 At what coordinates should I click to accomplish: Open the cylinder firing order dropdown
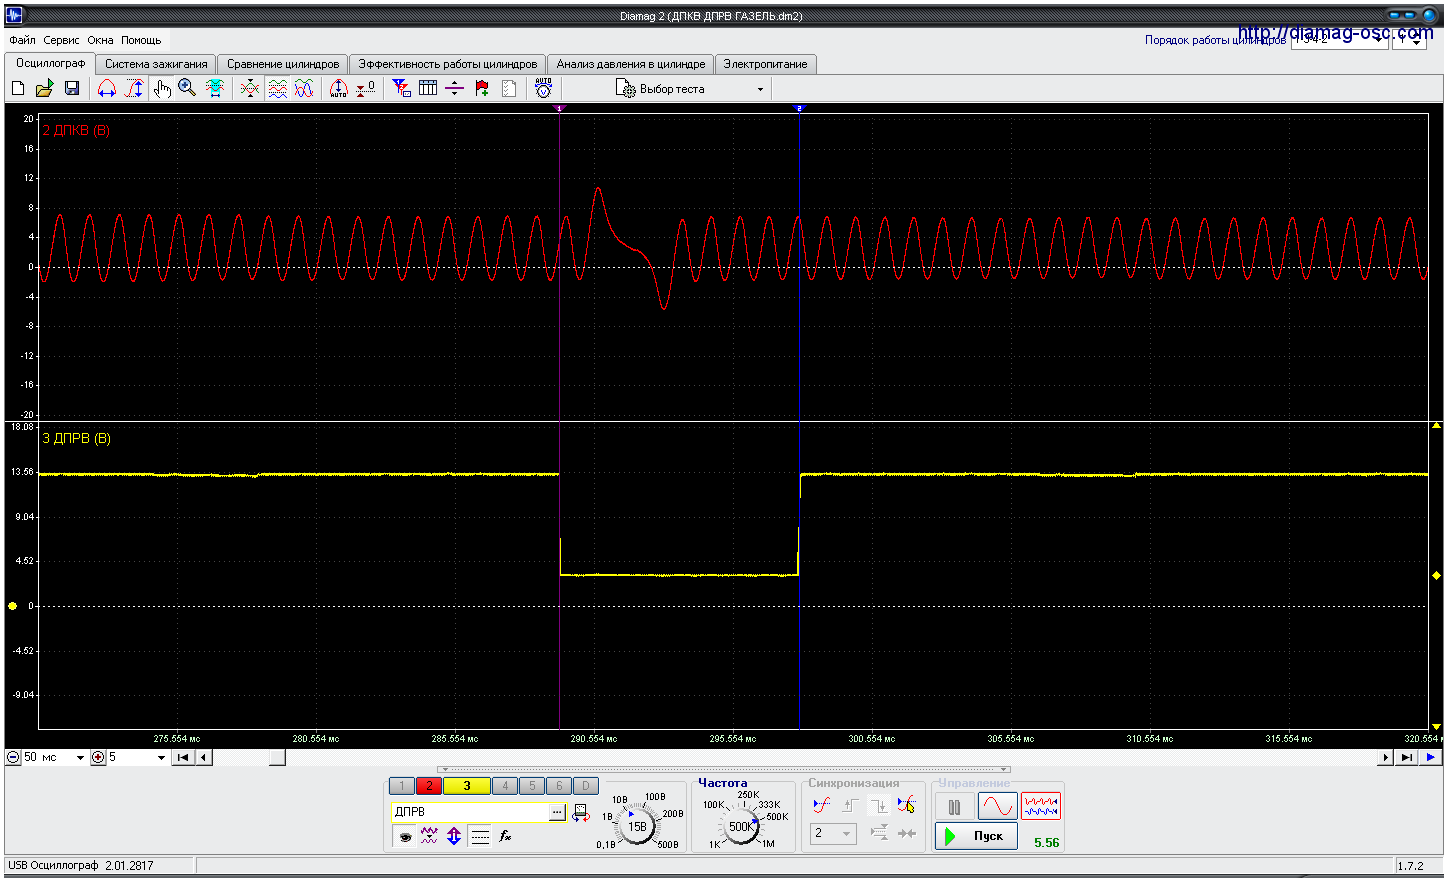[1339, 40]
